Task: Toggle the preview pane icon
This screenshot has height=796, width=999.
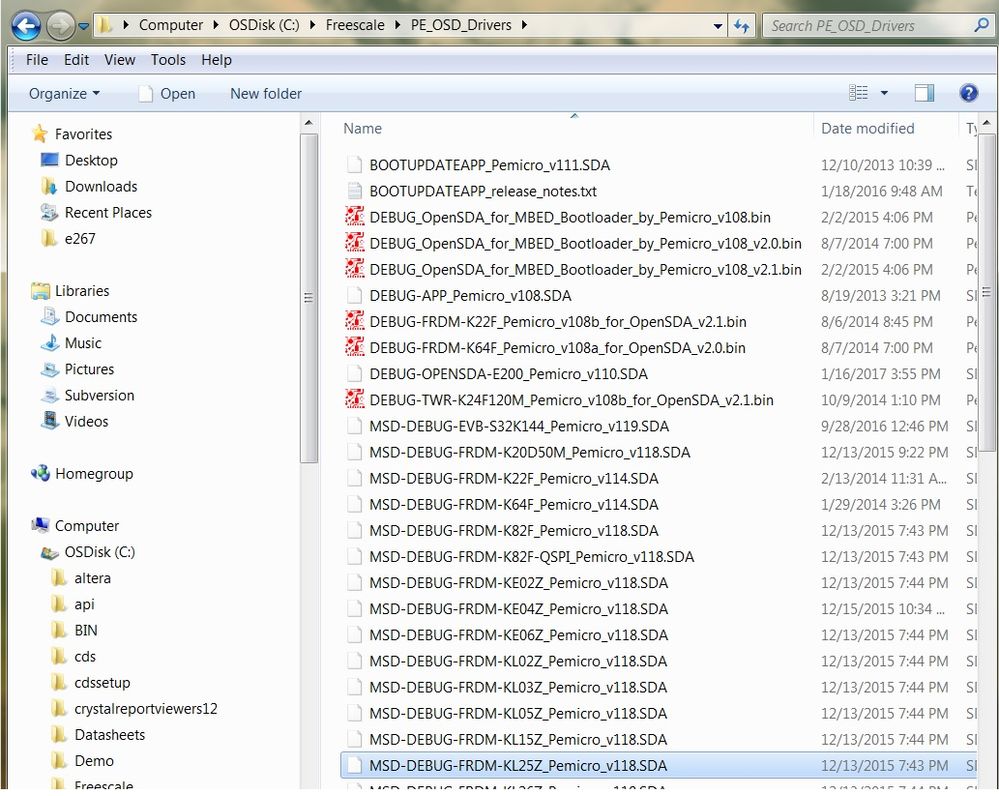Action: [924, 93]
